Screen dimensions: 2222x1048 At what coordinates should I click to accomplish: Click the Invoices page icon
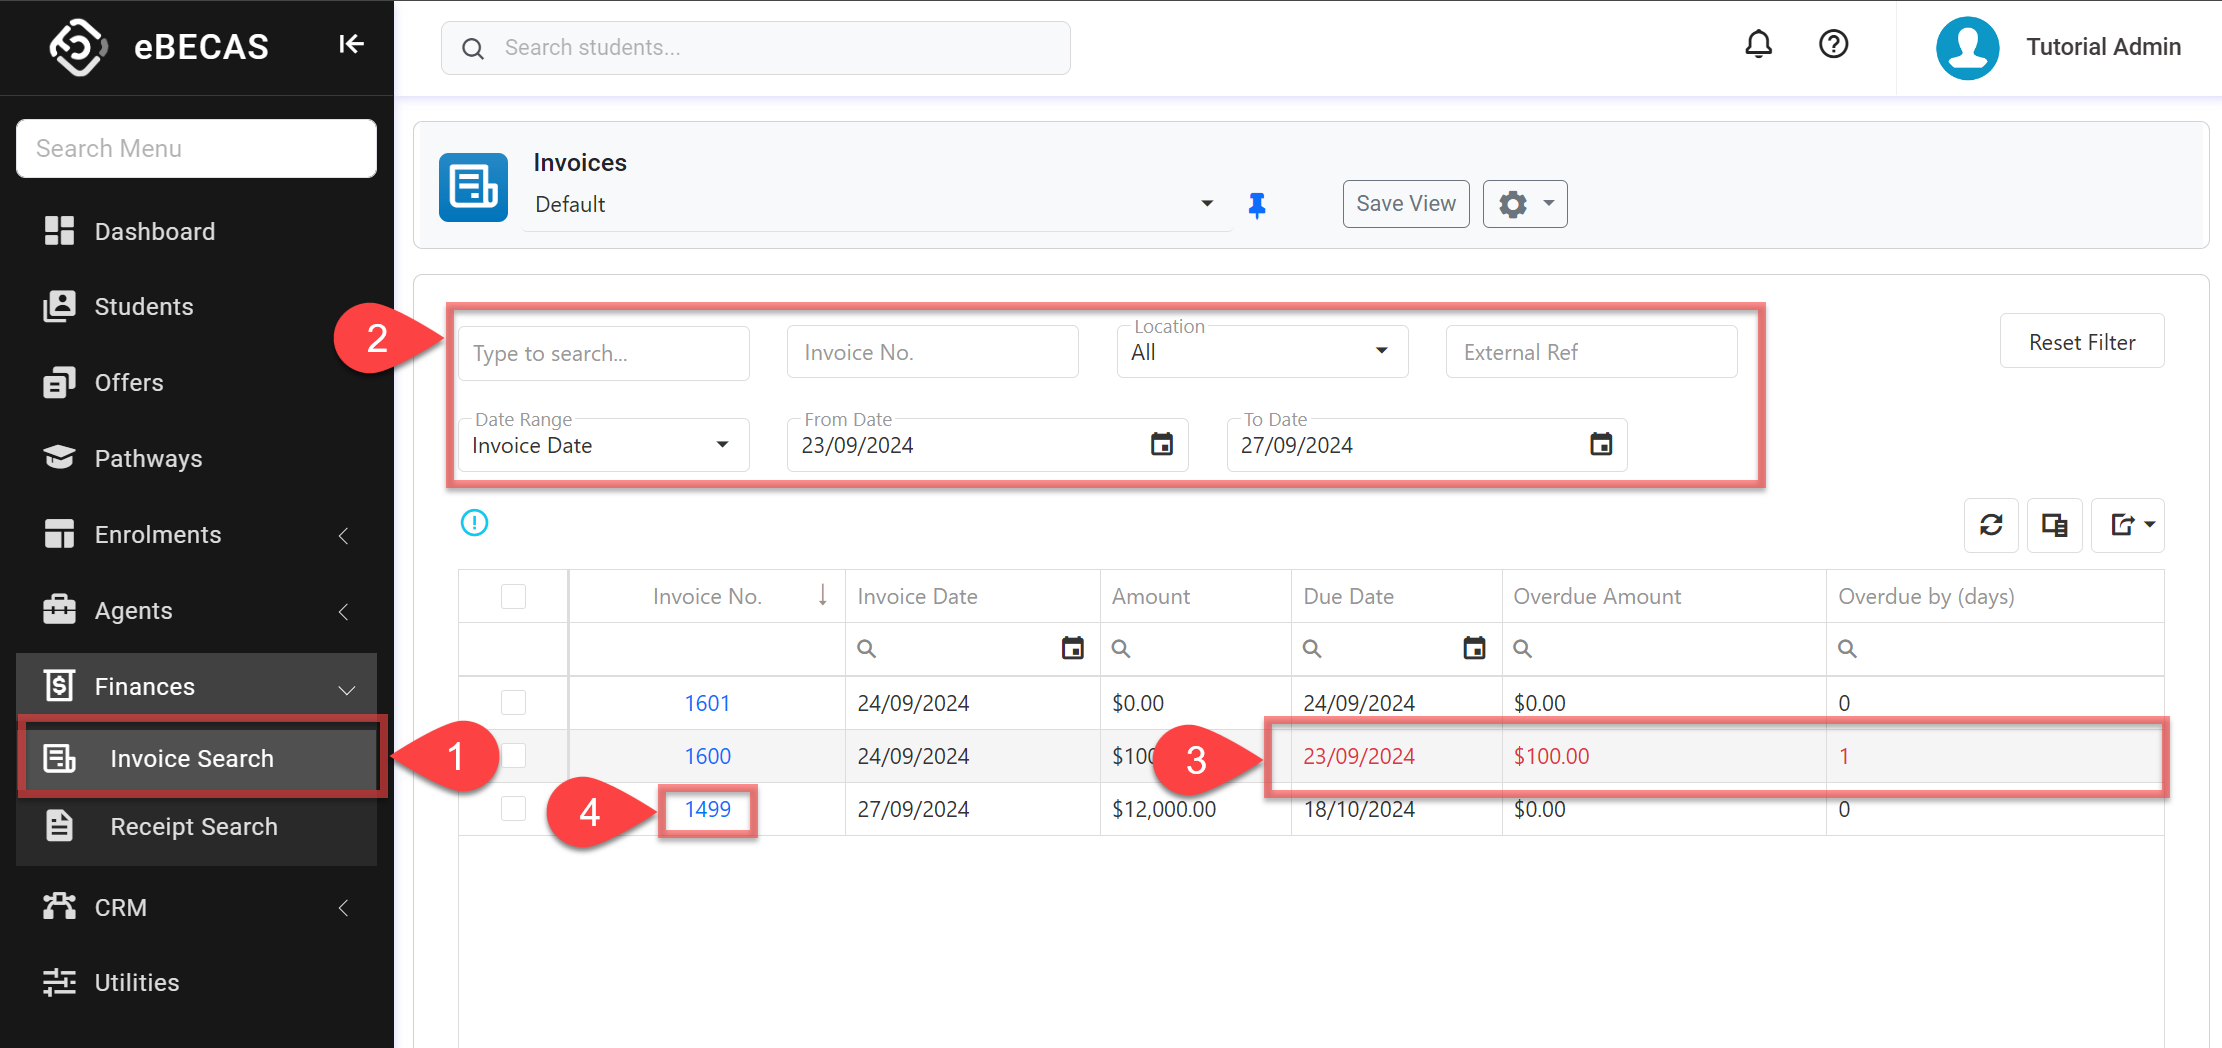point(473,187)
